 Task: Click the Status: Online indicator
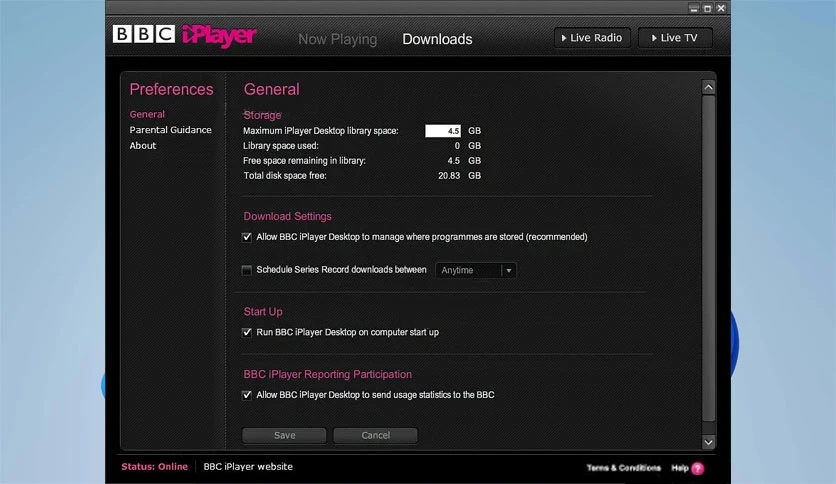pyautogui.click(x=155, y=466)
